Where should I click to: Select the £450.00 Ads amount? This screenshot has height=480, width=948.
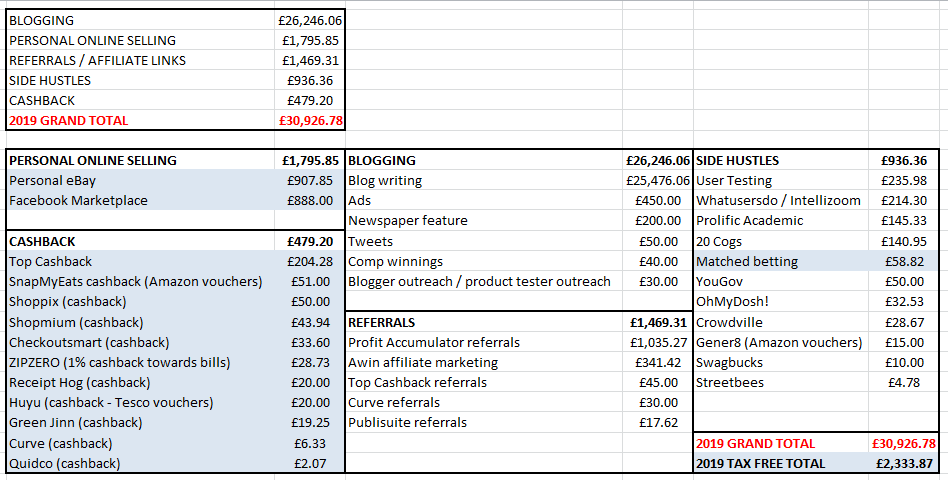pyautogui.click(x=658, y=200)
